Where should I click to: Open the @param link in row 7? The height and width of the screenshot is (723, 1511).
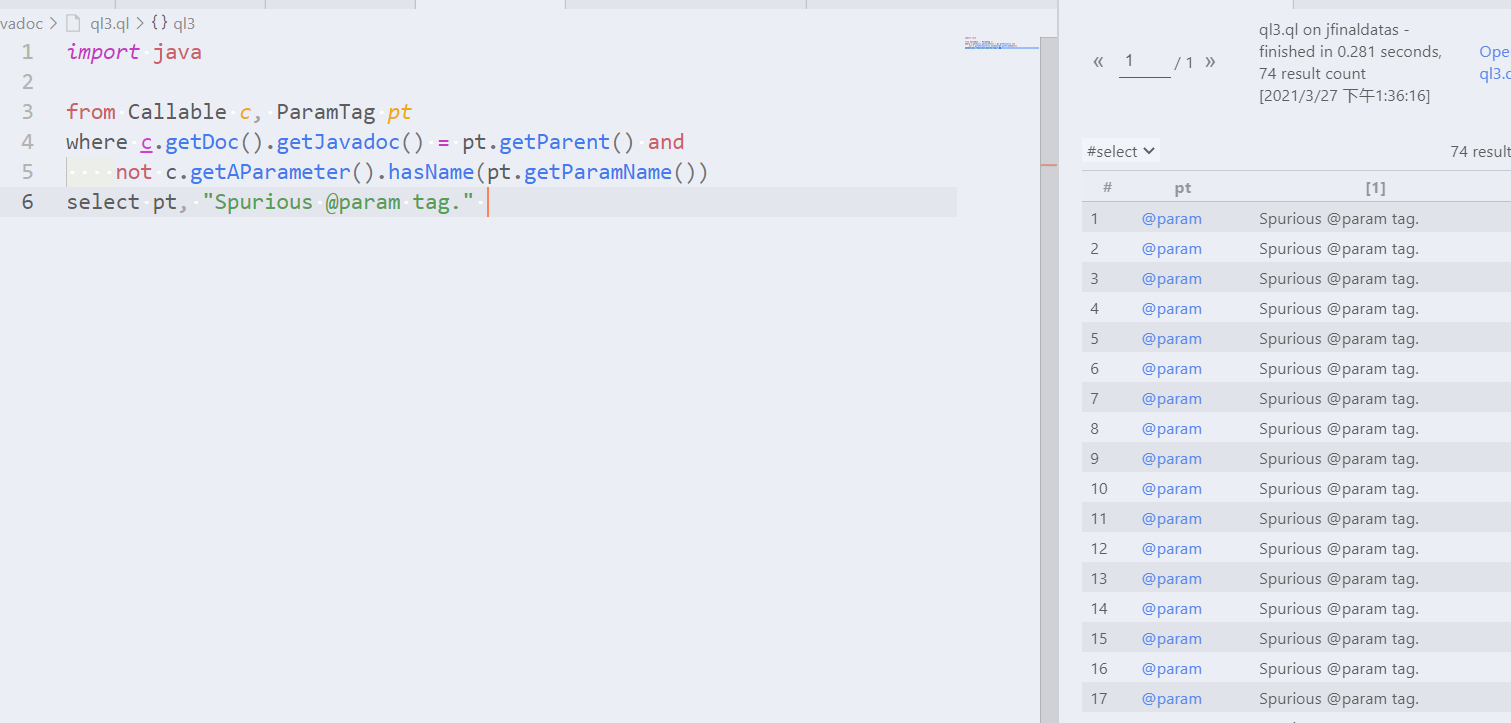coord(1172,399)
